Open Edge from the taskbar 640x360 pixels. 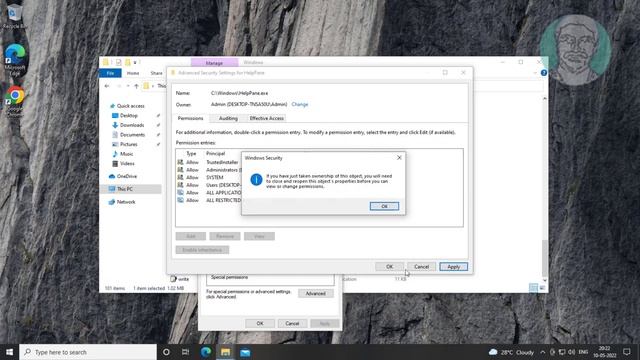click(206, 352)
